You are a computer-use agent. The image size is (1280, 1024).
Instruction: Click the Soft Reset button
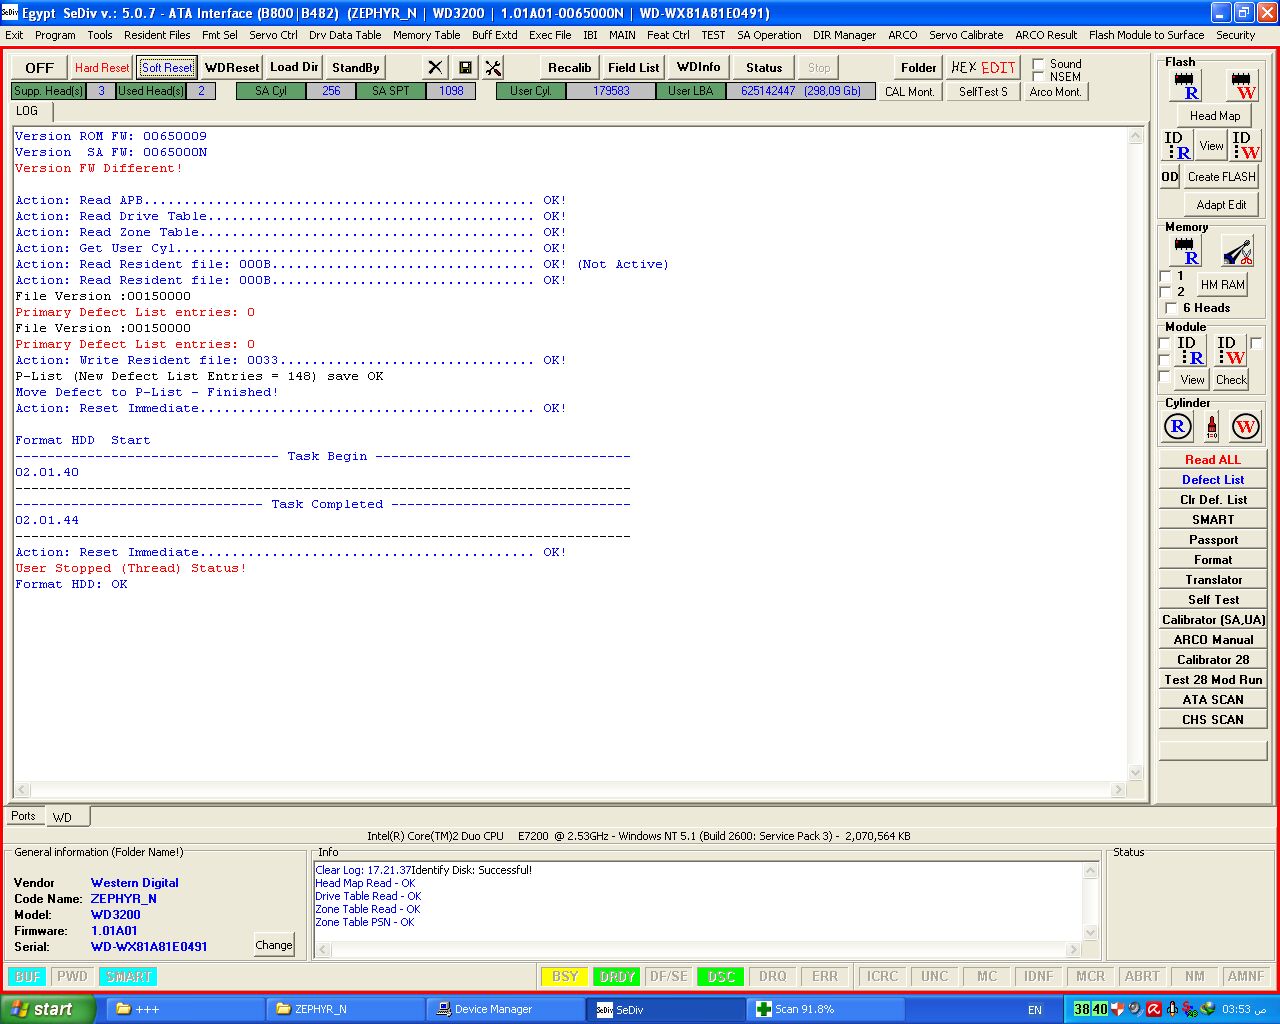click(x=167, y=68)
